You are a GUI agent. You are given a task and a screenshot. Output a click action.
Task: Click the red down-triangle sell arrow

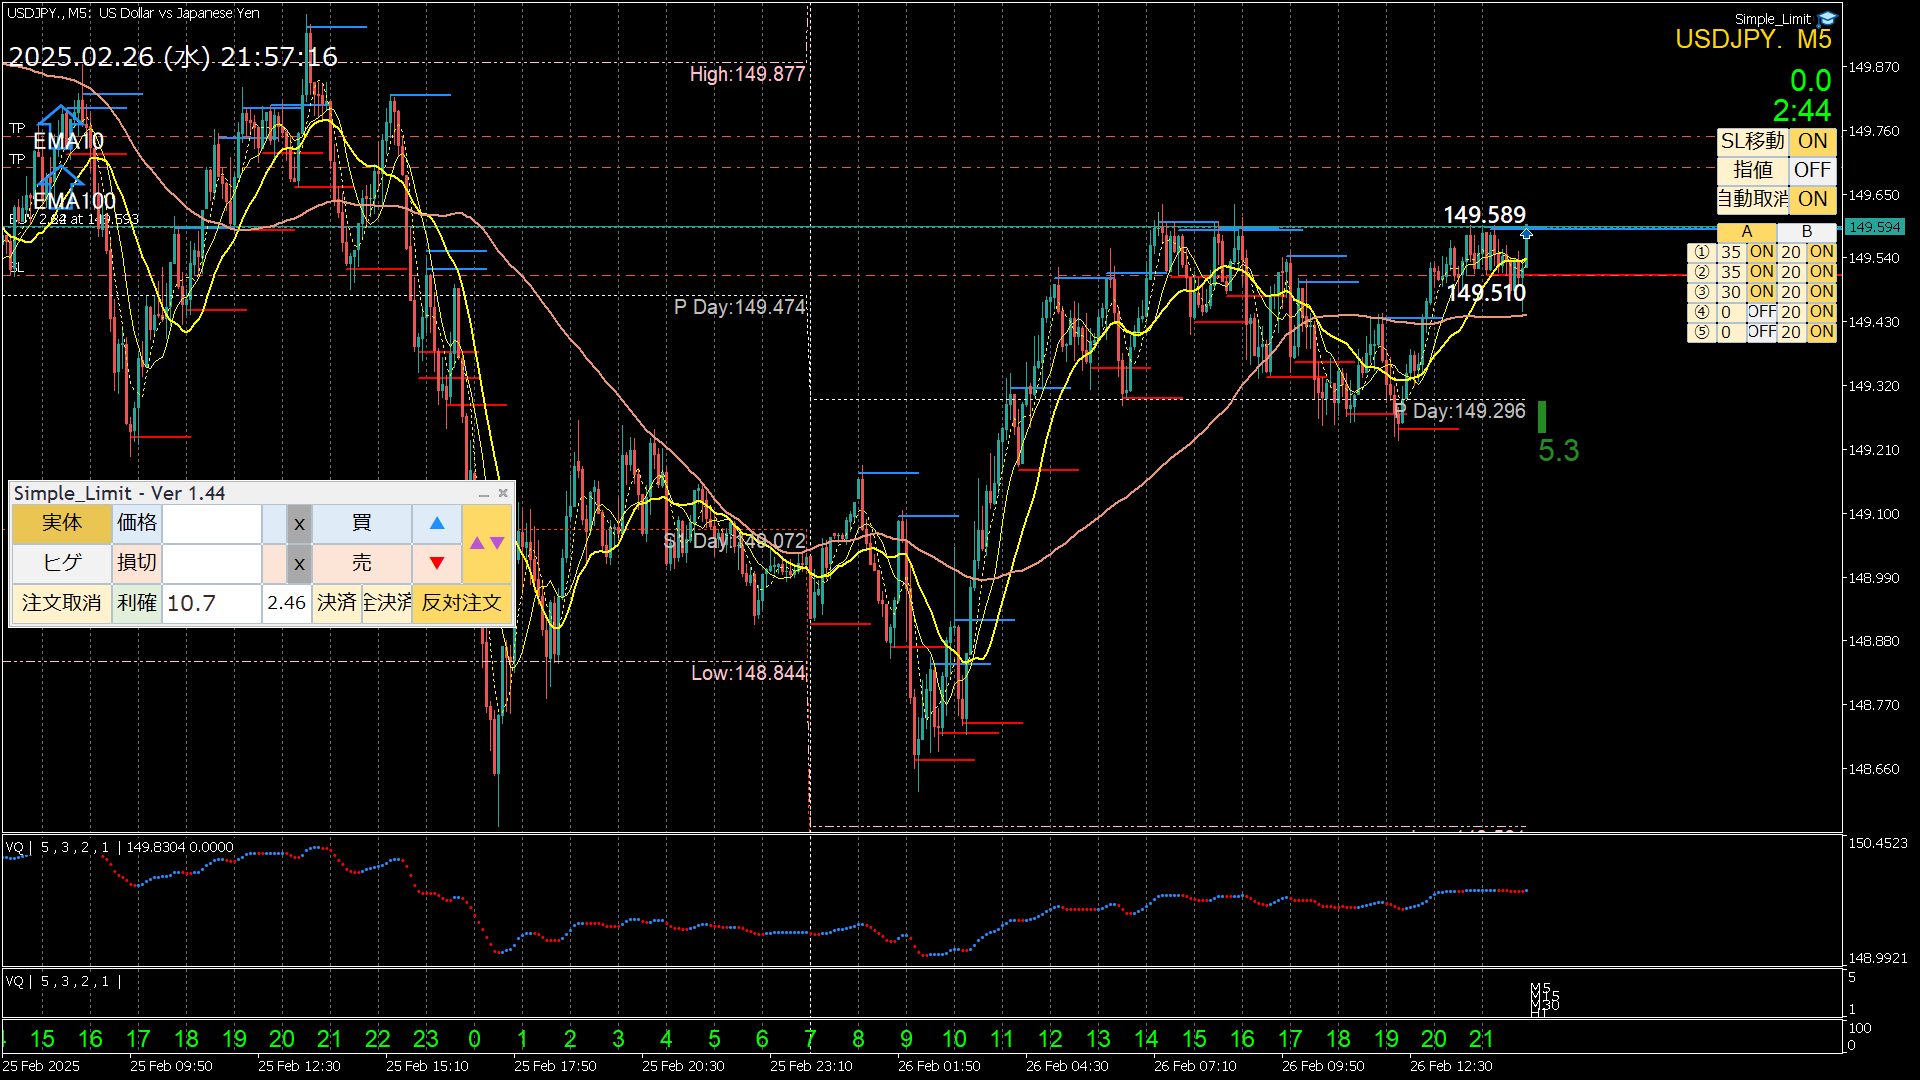(437, 563)
